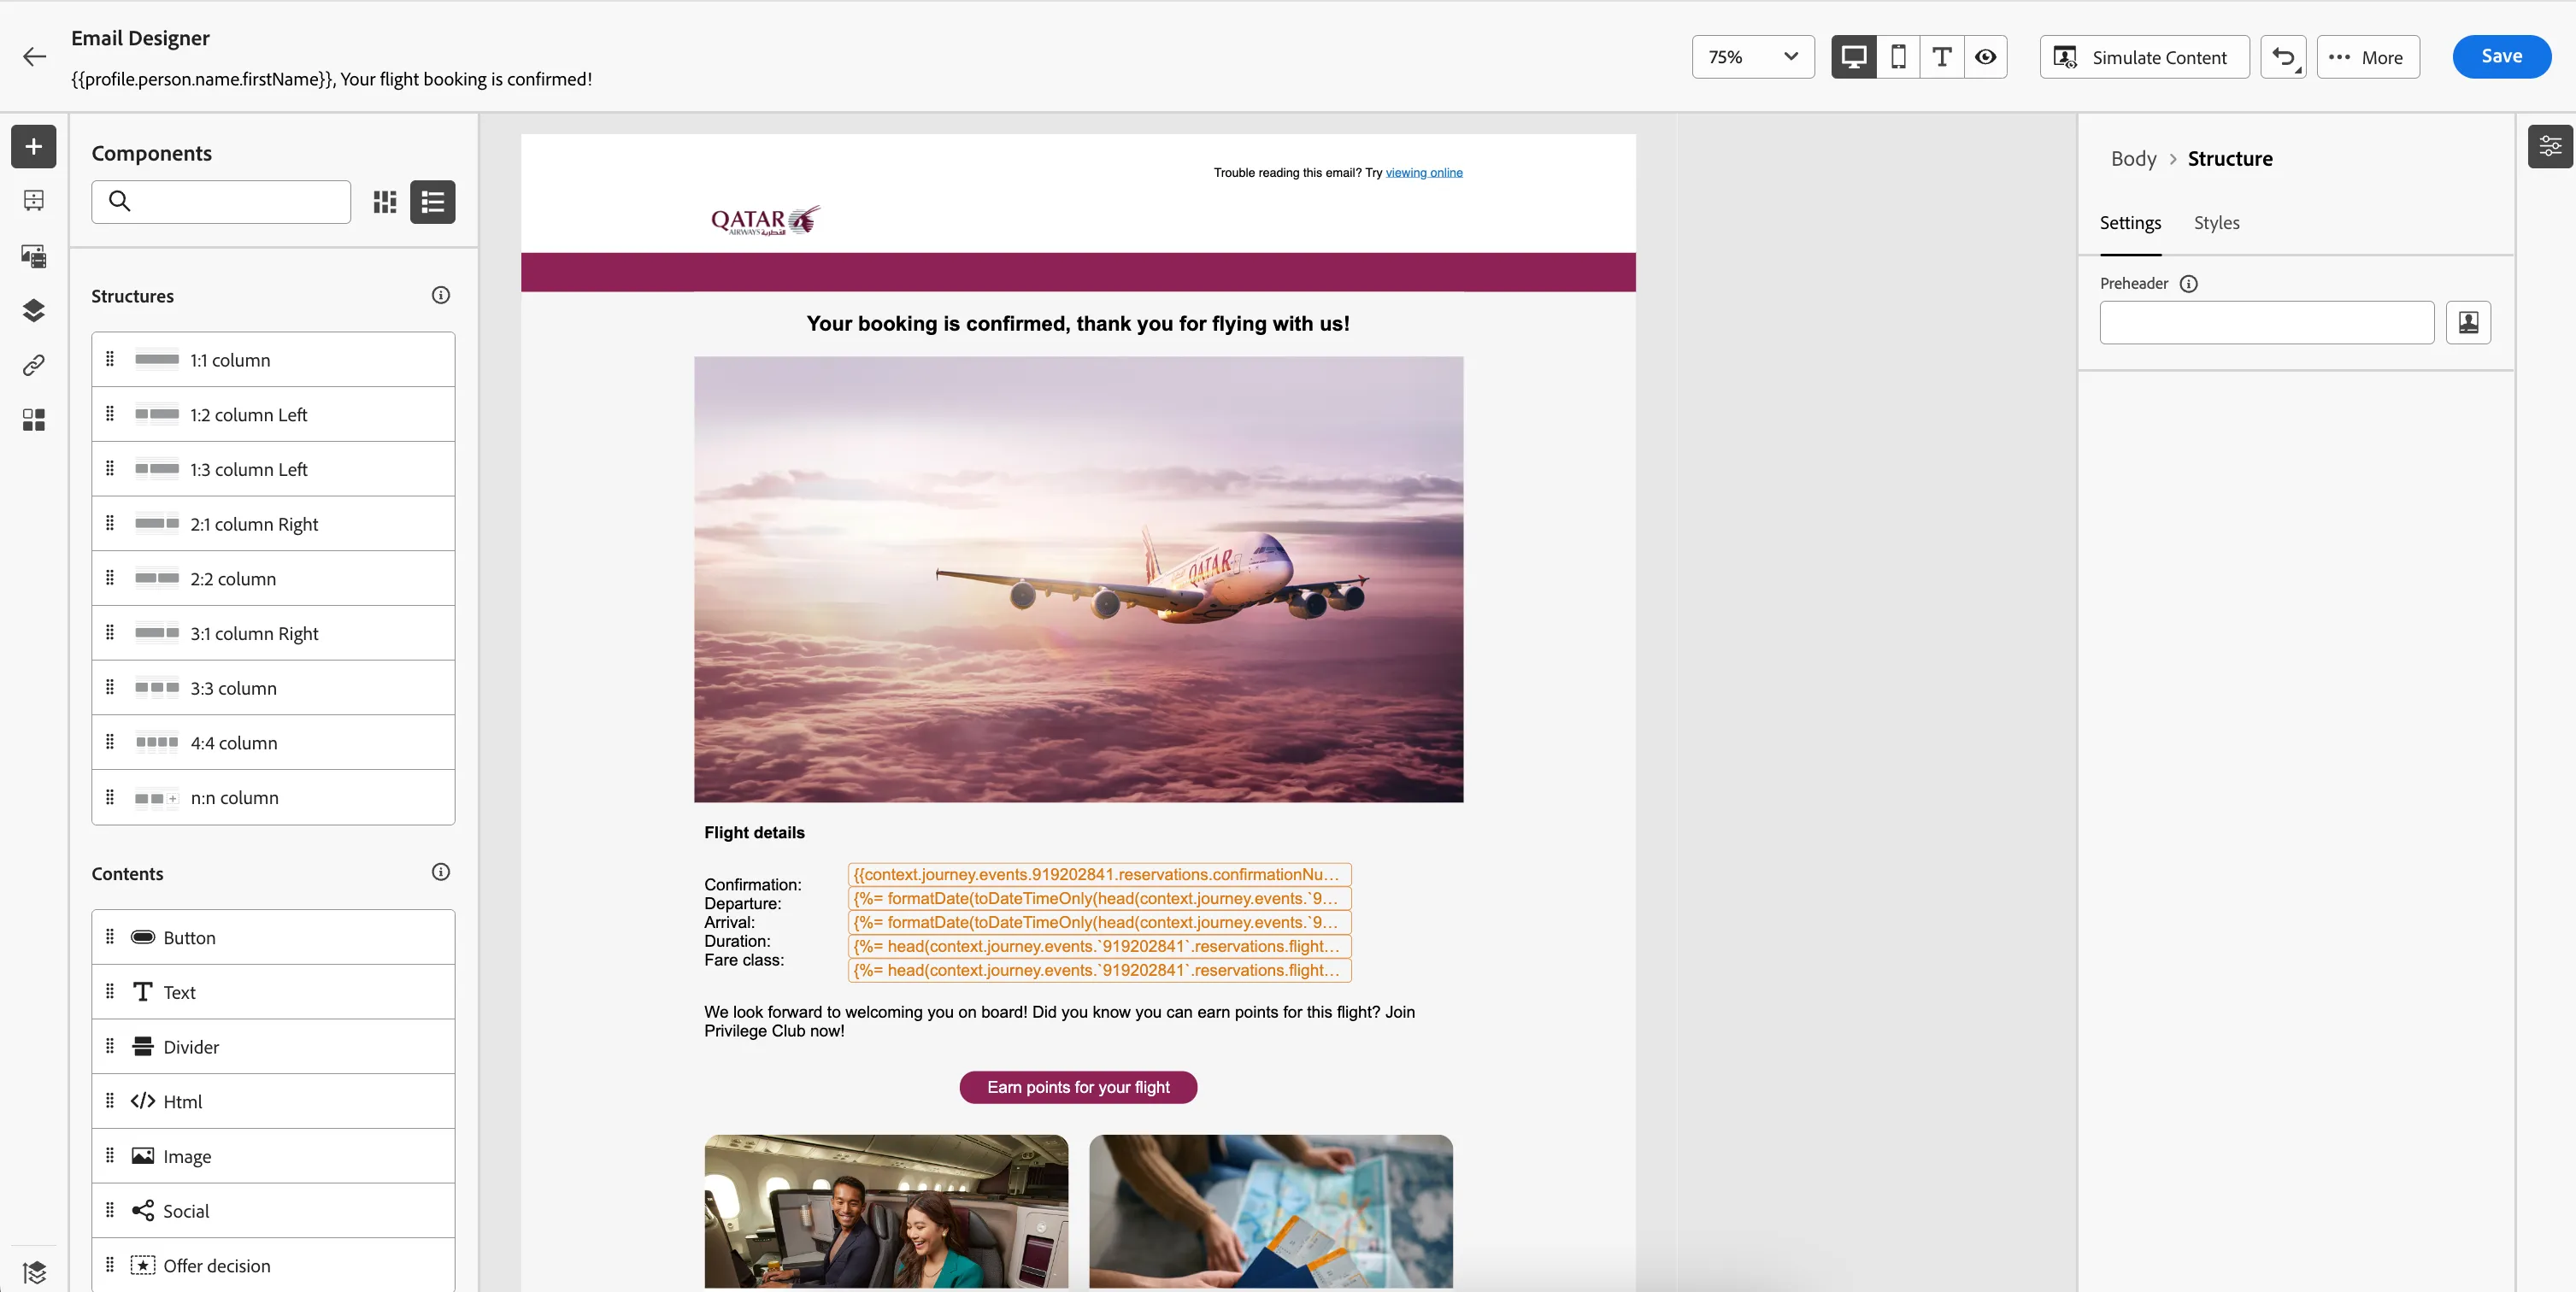Viewport: 2576px width, 1292px height.
Task: Click the Qatar Airways logo
Action: [x=765, y=220]
